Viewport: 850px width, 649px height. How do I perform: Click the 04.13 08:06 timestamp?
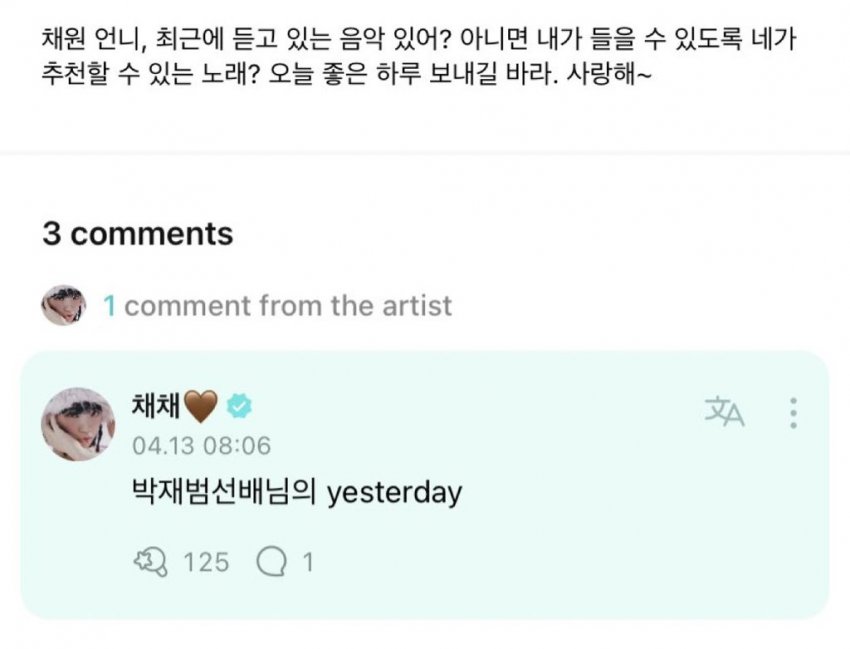click(200, 445)
